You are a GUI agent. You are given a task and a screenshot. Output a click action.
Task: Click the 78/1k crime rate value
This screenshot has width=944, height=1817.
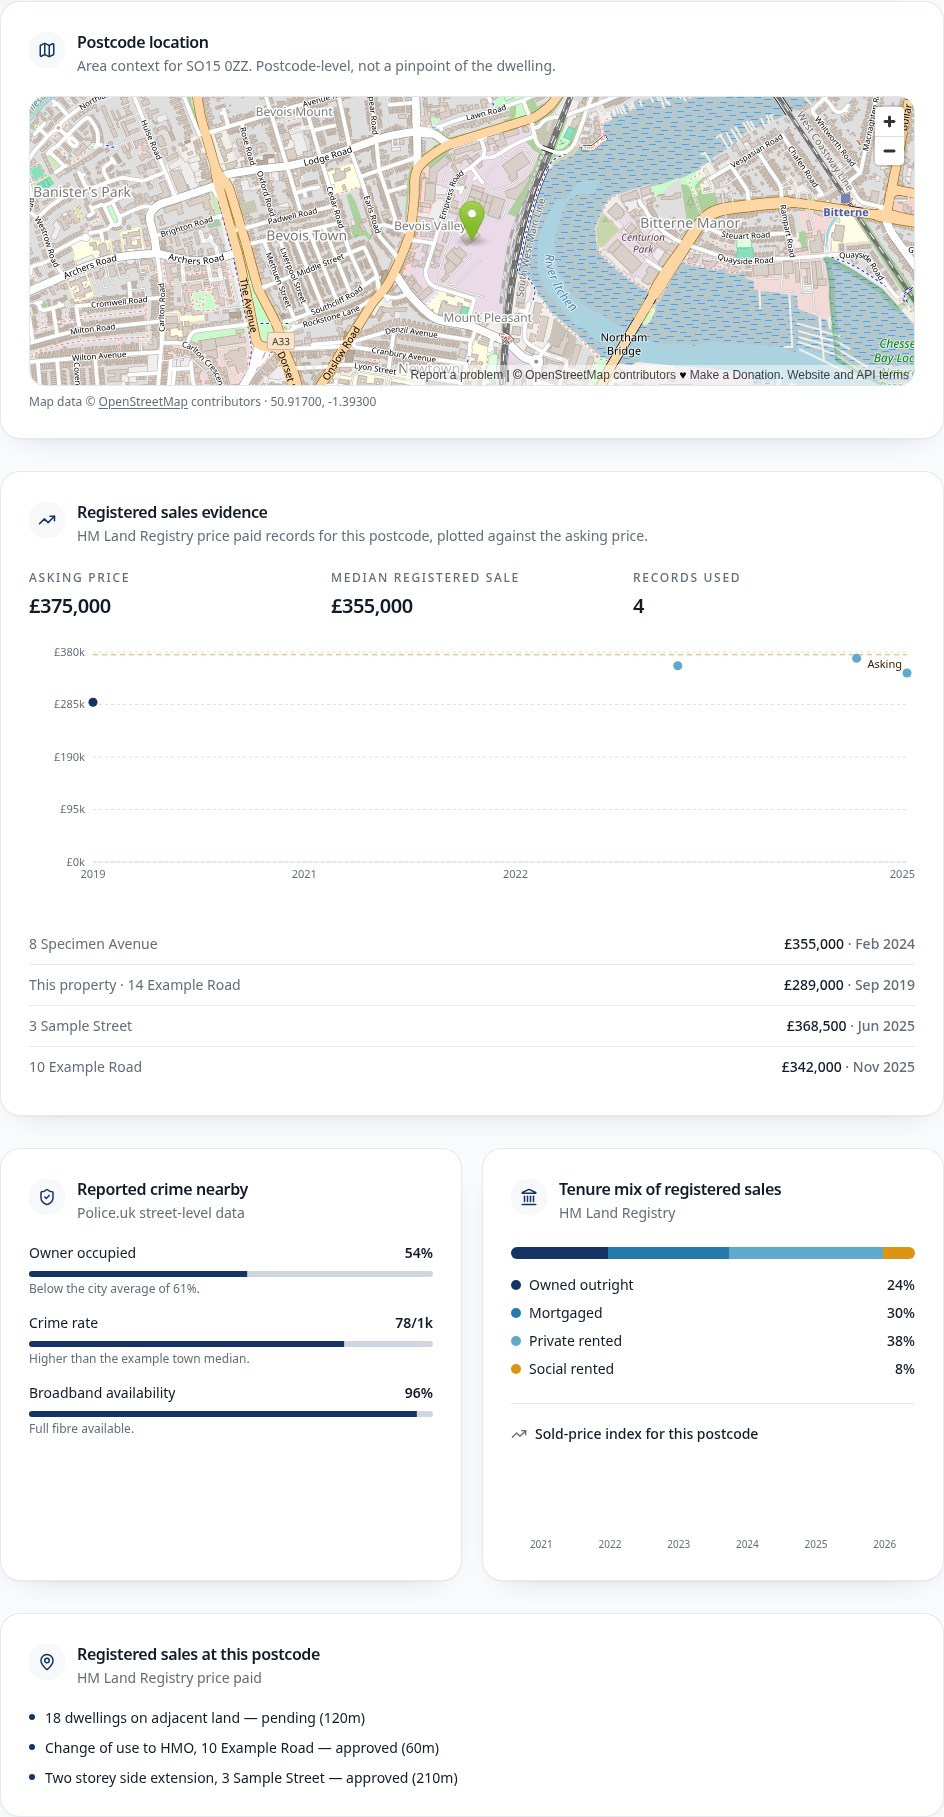[x=414, y=1323]
